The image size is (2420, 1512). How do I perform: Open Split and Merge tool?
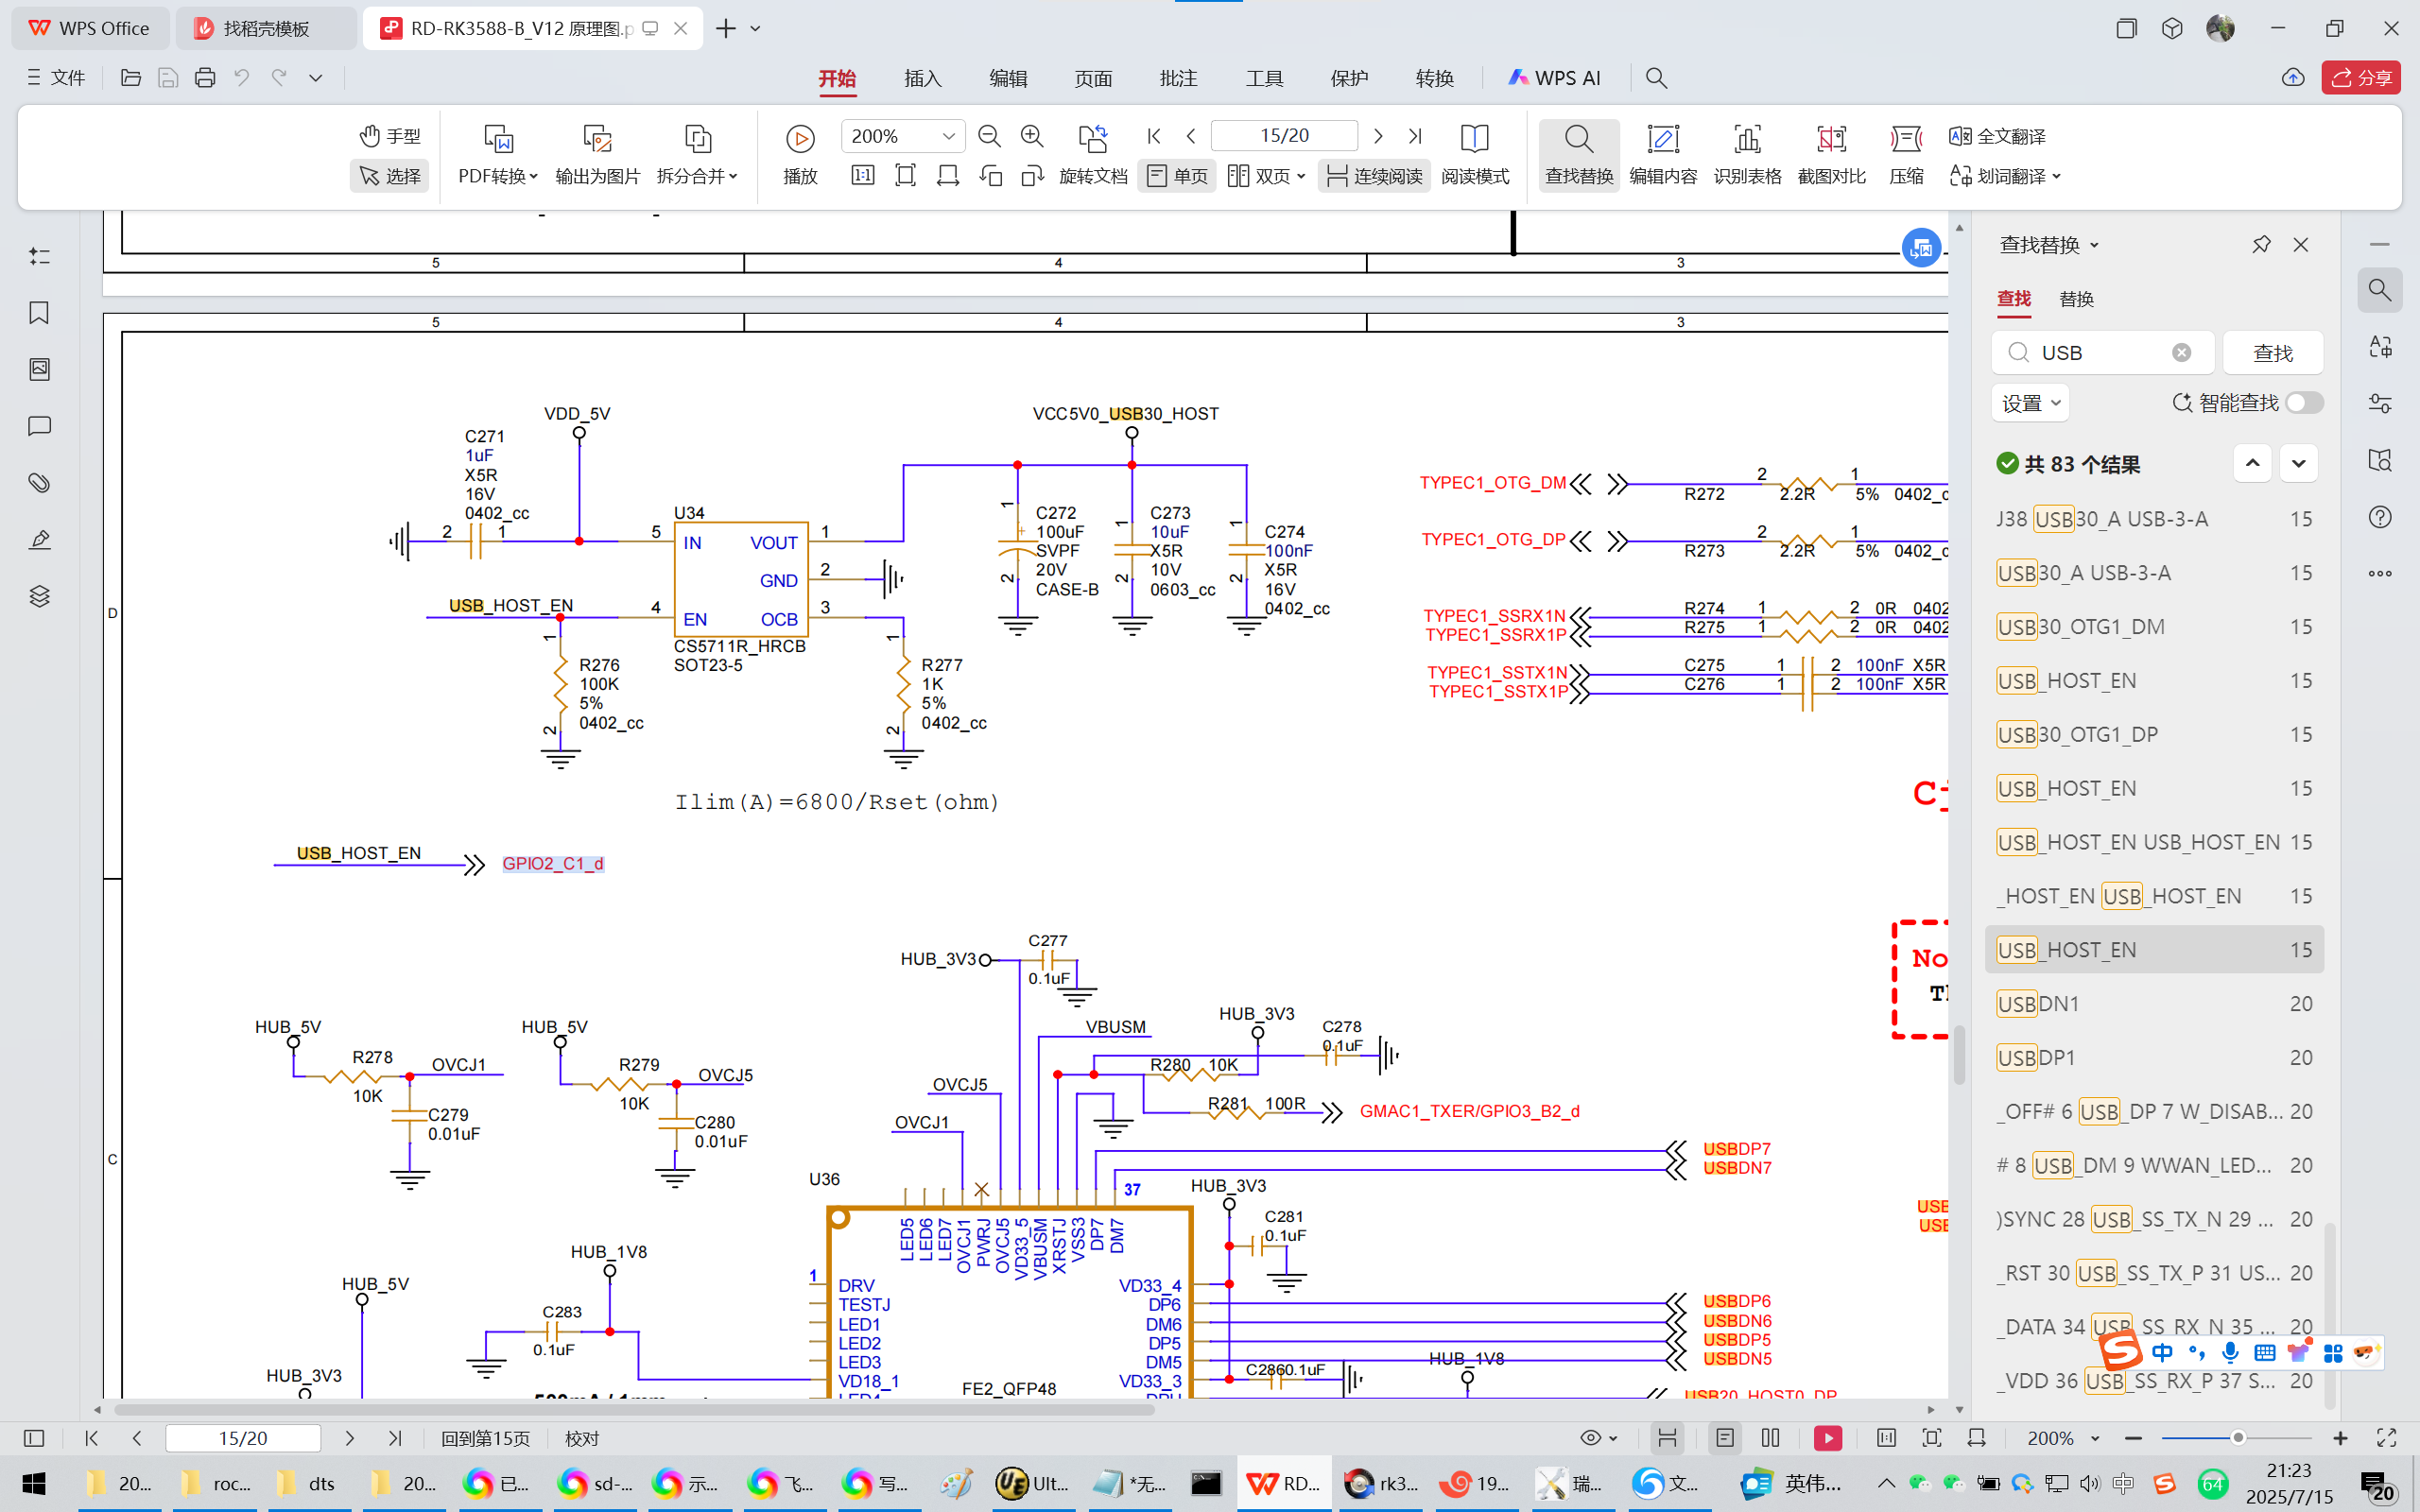pos(697,154)
